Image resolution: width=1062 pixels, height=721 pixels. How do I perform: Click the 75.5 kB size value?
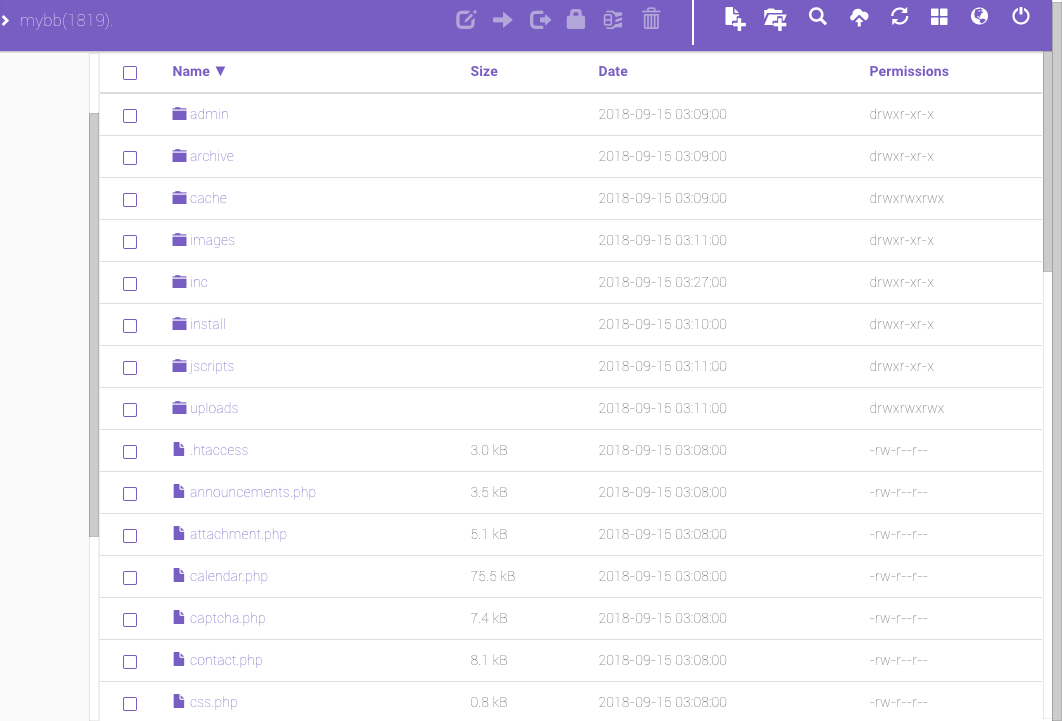click(x=492, y=576)
